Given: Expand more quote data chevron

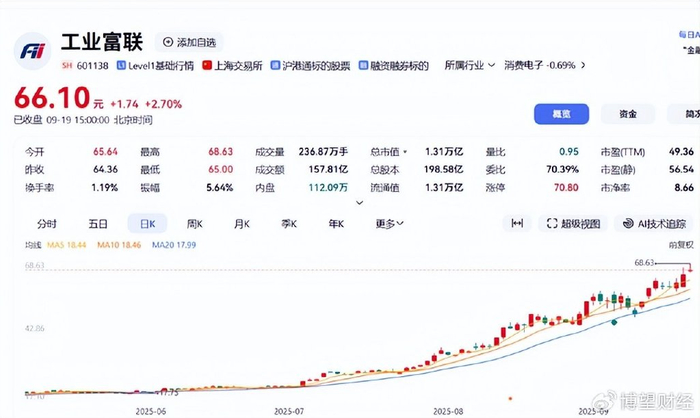Looking at the screenshot, I should point(359,203).
